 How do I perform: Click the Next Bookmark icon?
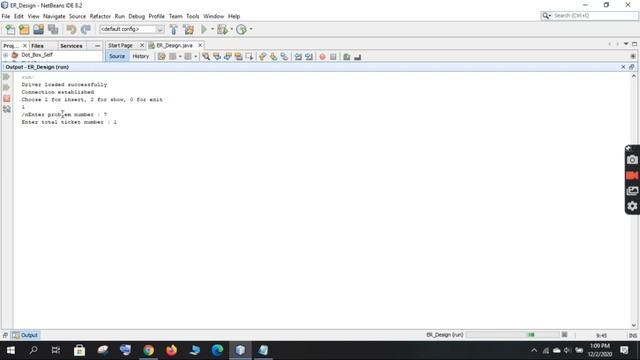[x=273, y=57]
